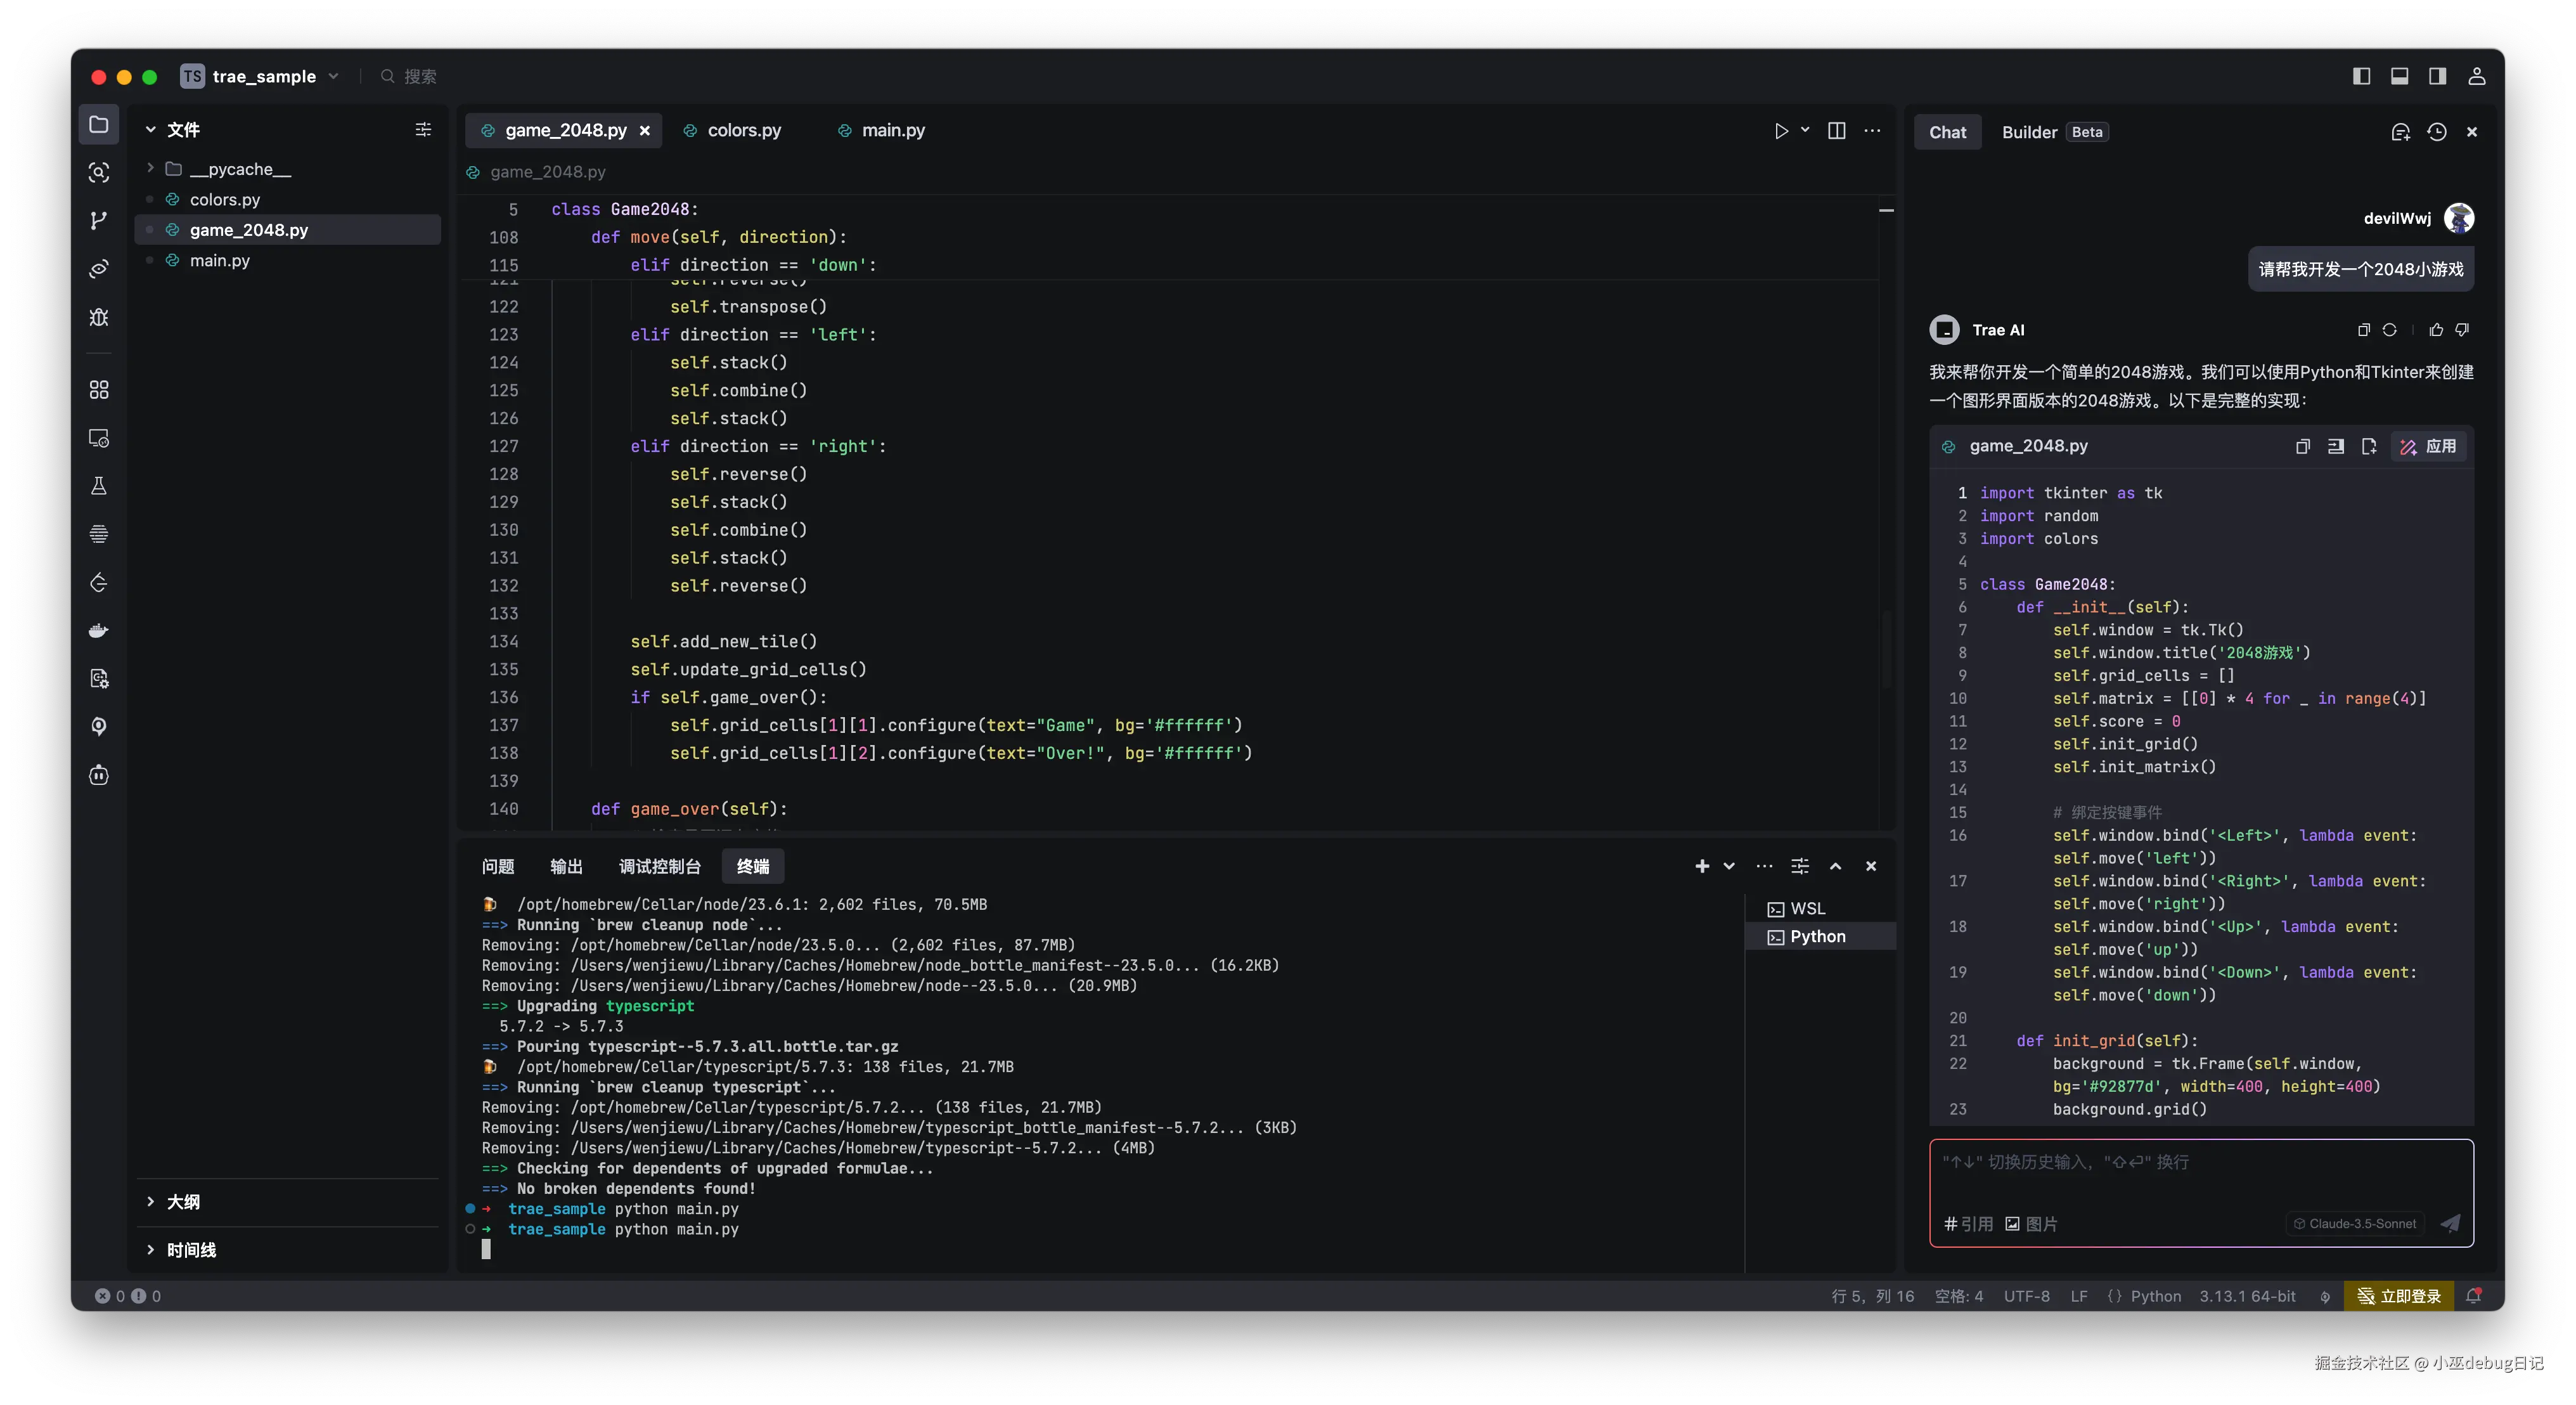This screenshot has width=2576, height=1405.
Task: Expand the __pycache__ folder
Action: tap(150, 169)
